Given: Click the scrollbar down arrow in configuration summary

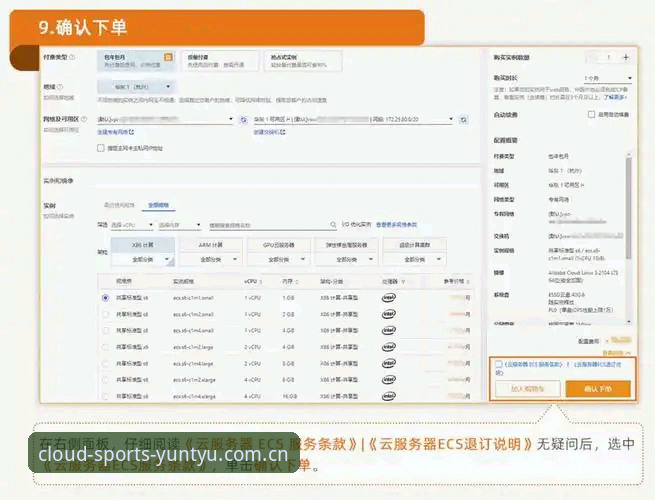Looking at the screenshot, I should (x=629, y=322).
